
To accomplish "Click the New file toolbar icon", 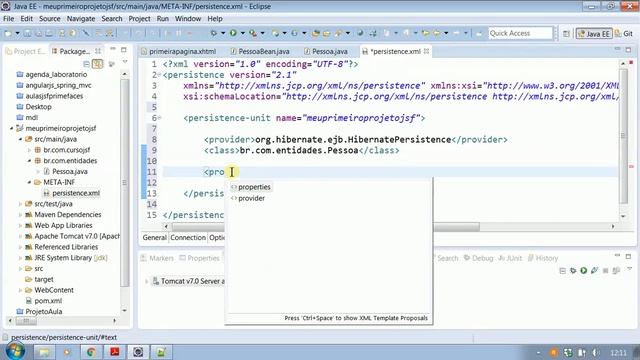I will [8, 33].
